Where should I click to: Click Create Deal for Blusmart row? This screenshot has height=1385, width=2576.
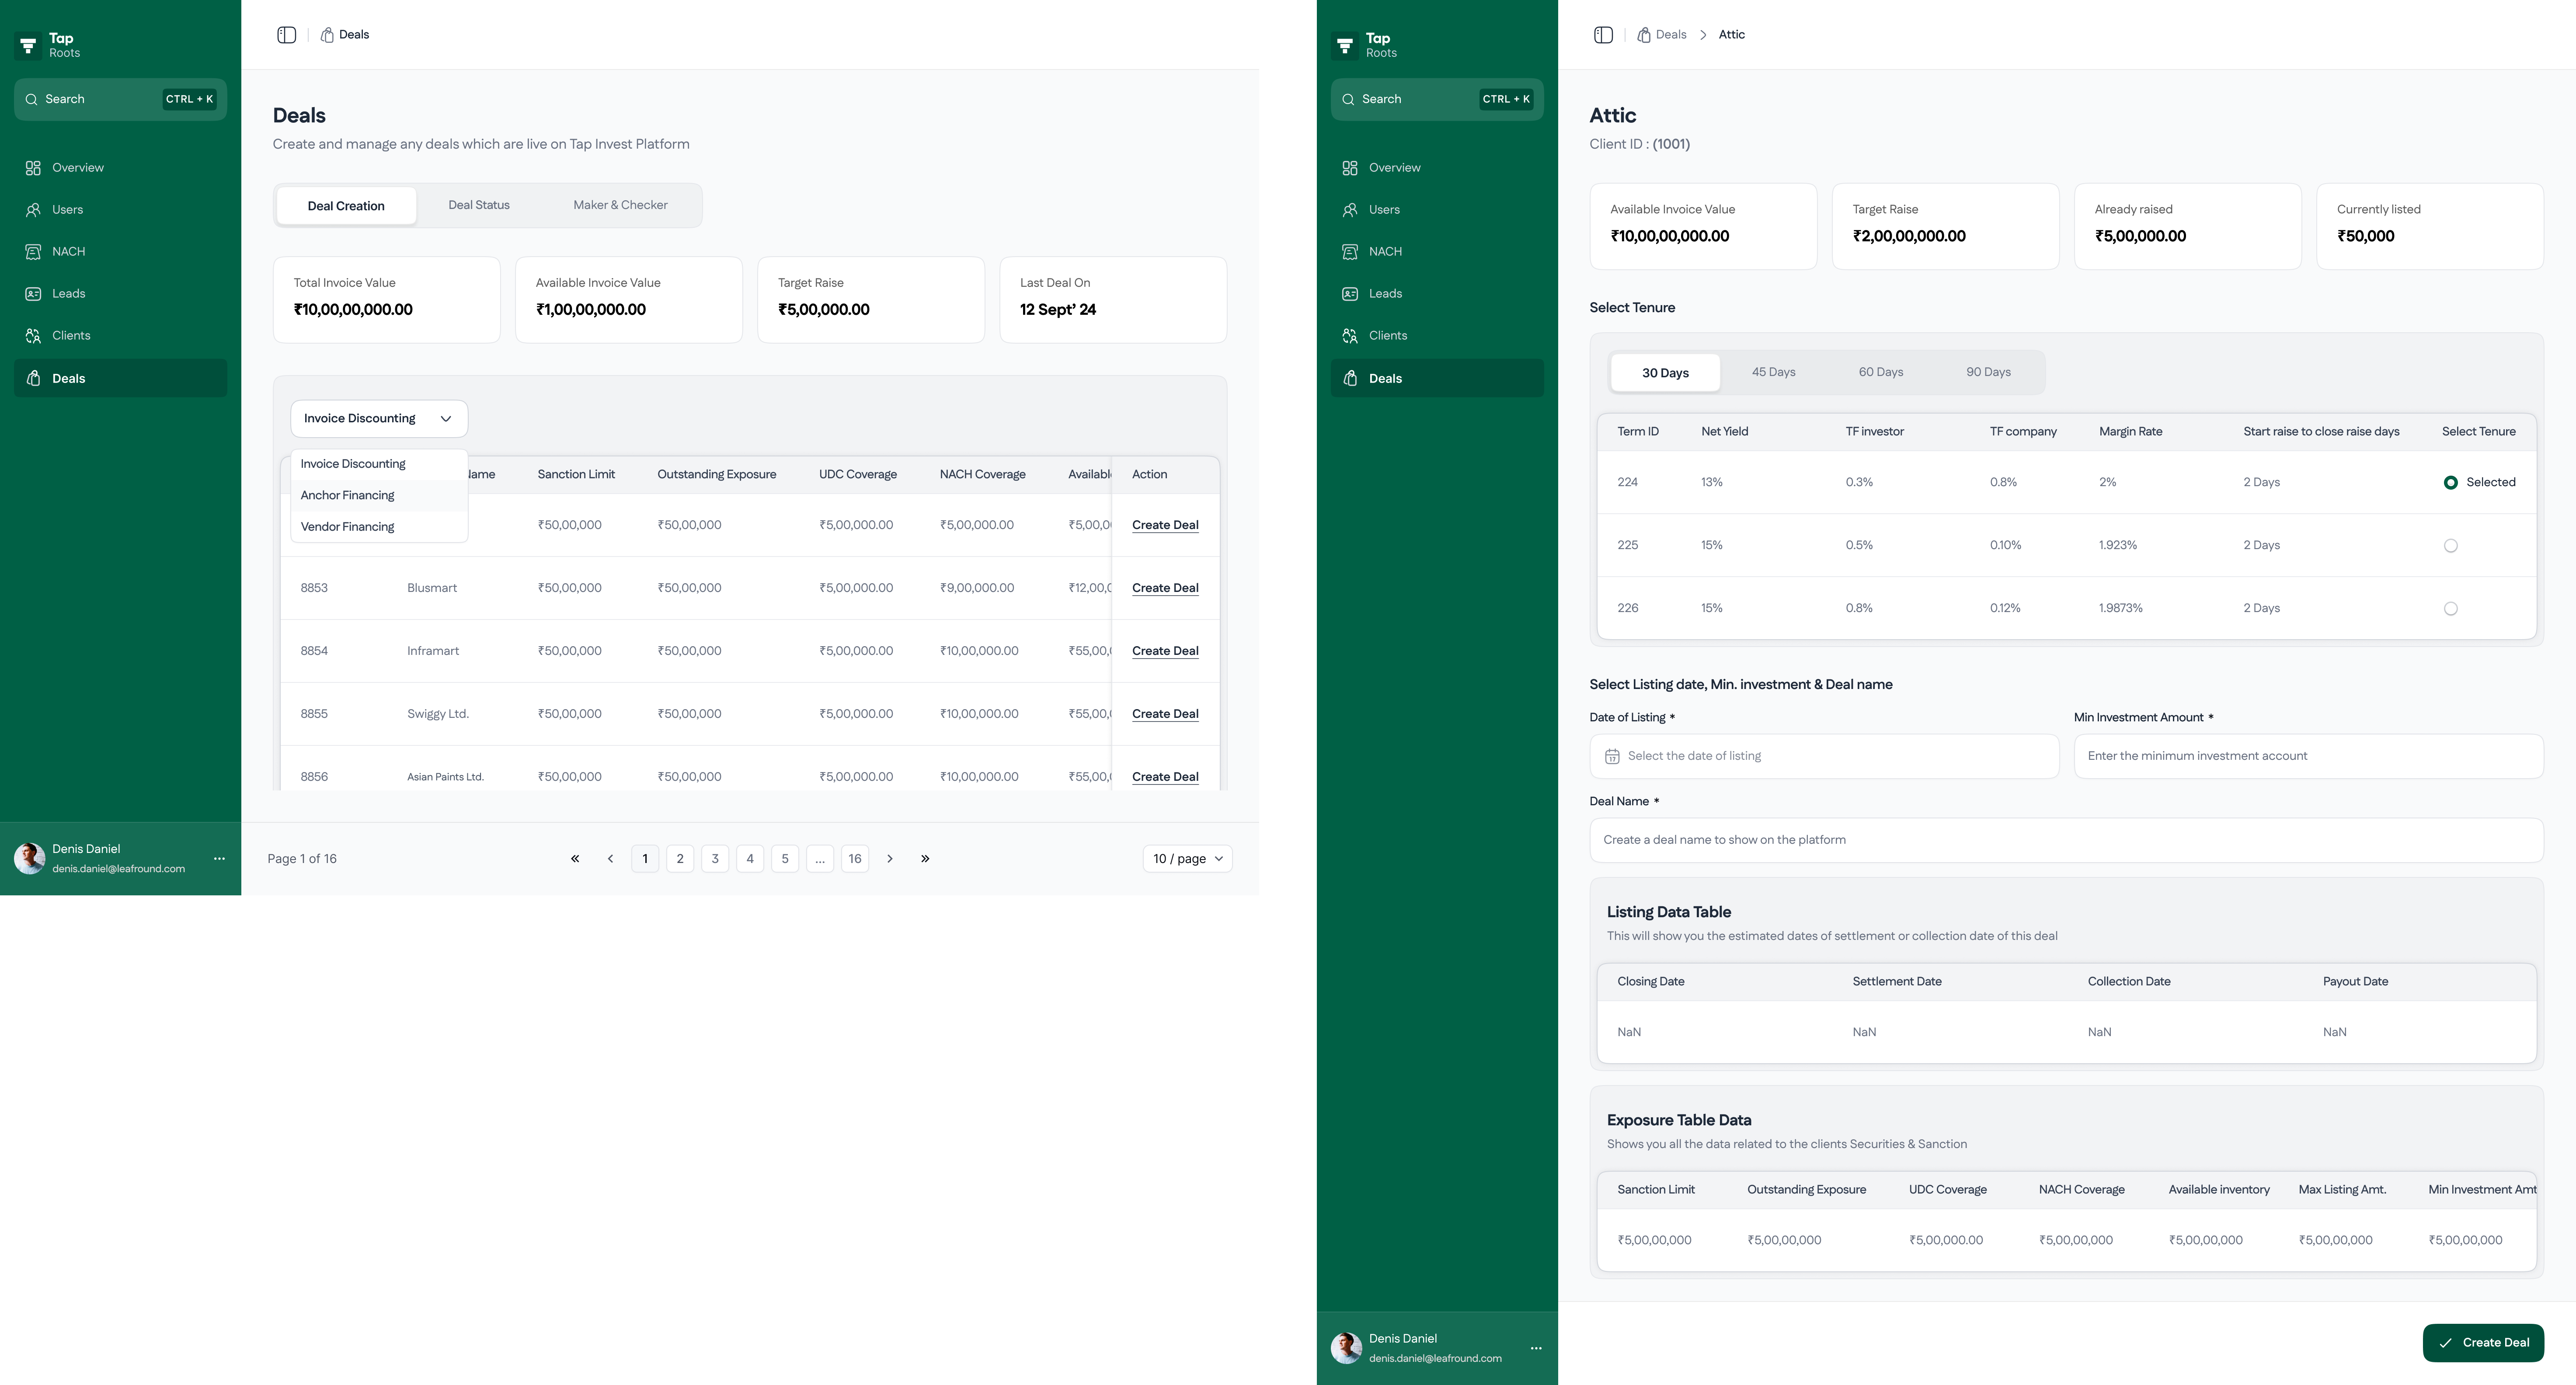(1165, 588)
